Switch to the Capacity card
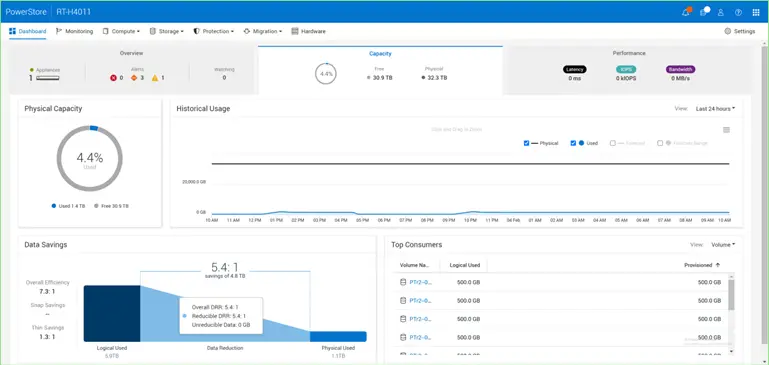This screenshot has height=365, width=769. (380, 70)
